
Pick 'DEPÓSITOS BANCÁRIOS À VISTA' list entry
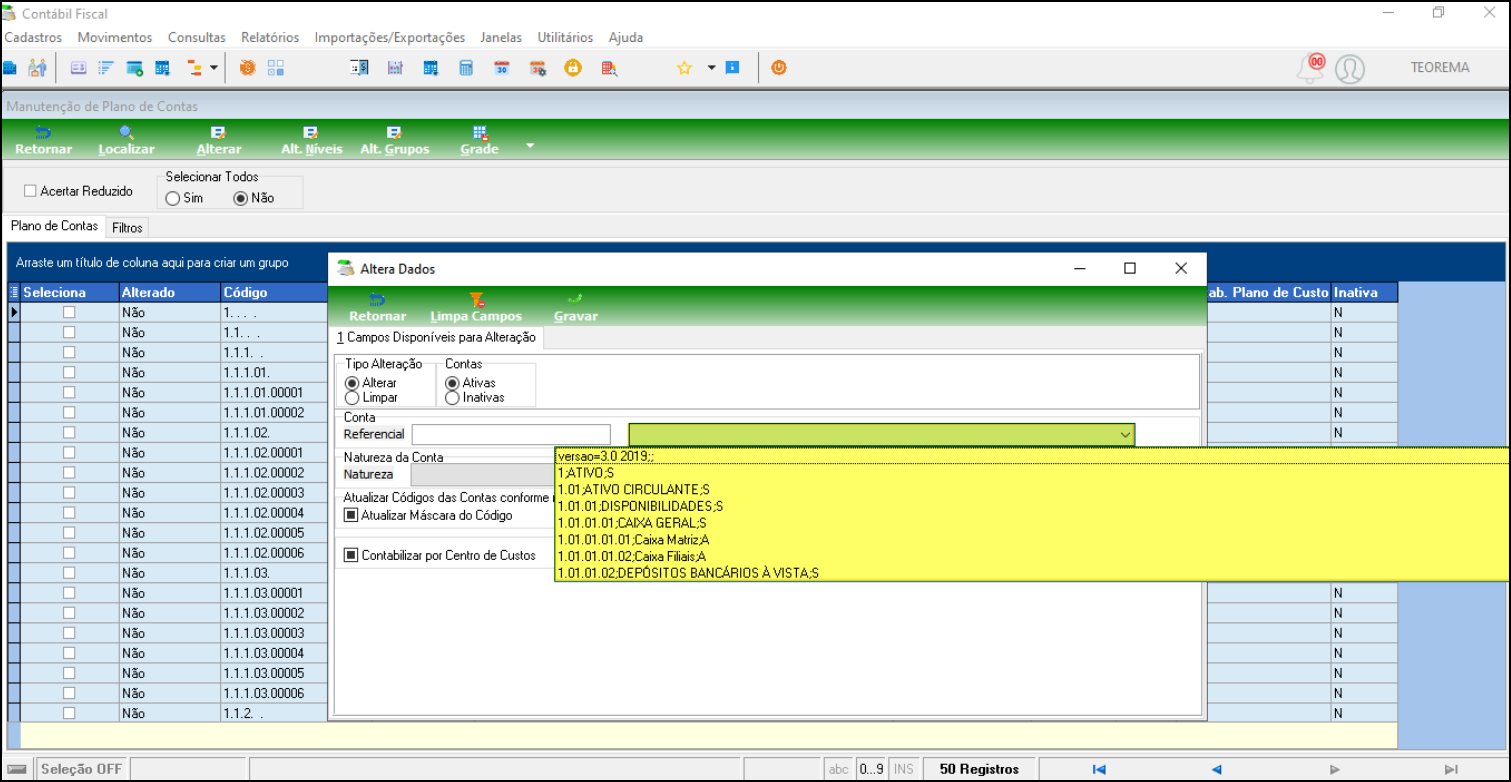tap(1032, 573)
